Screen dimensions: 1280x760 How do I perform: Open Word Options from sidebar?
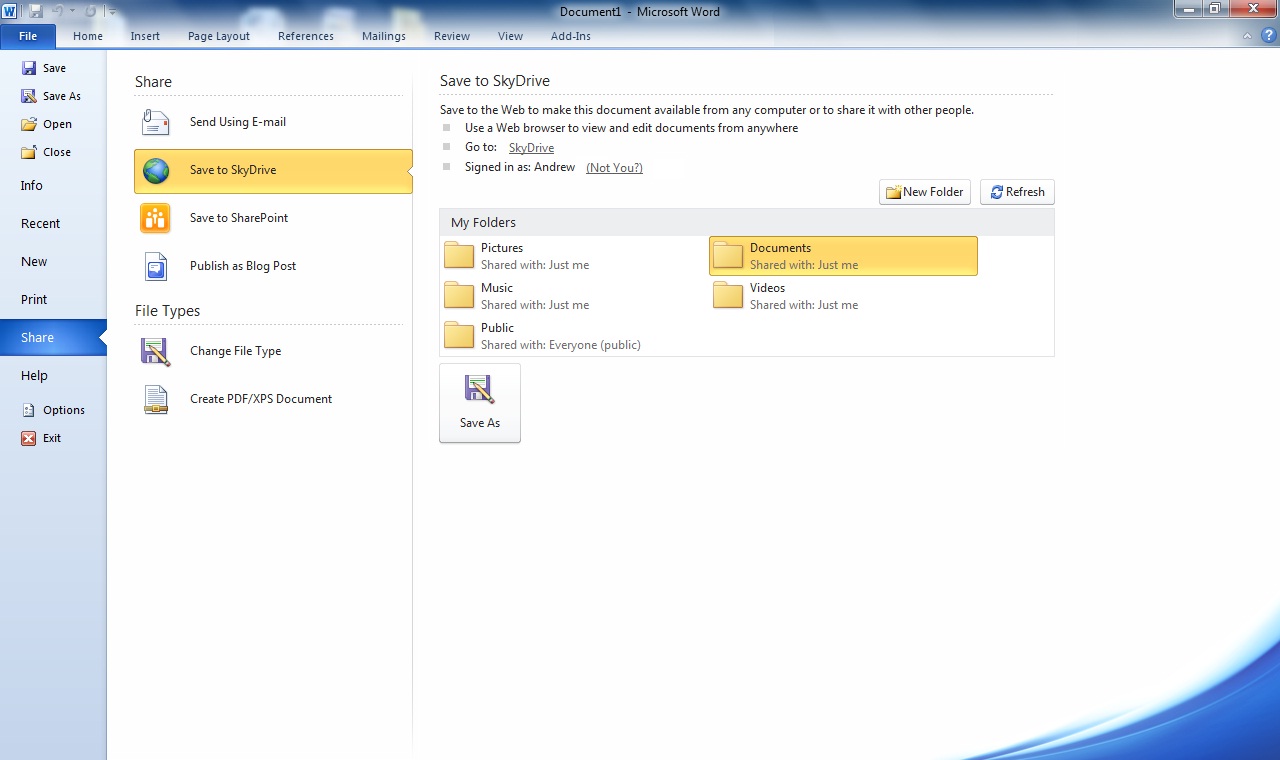pos(54,410)
